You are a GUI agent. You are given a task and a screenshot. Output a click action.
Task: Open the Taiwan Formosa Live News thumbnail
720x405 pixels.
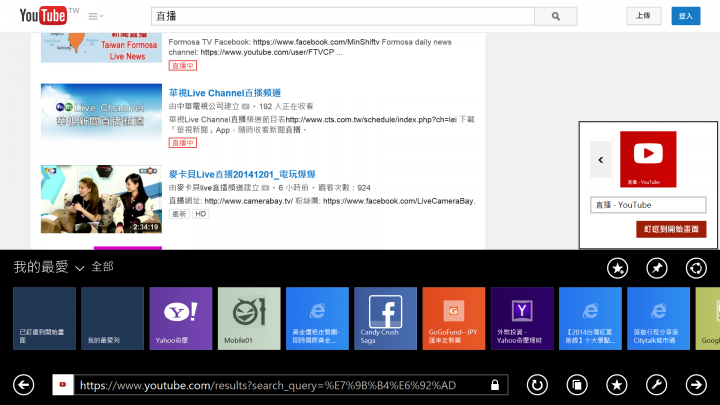click(101, 47)
